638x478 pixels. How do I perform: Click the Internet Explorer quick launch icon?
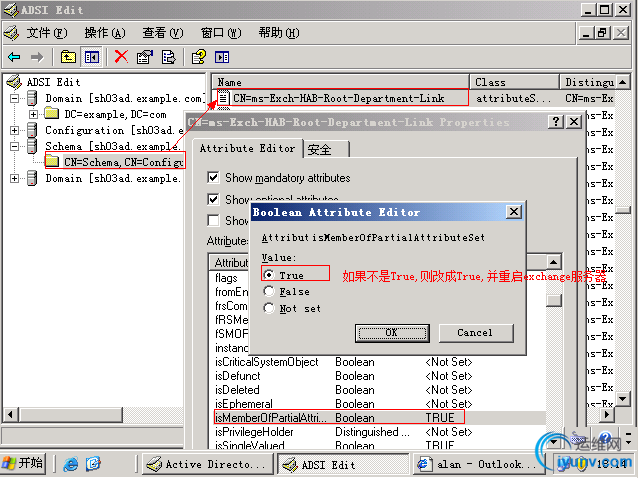pos(71,464)
